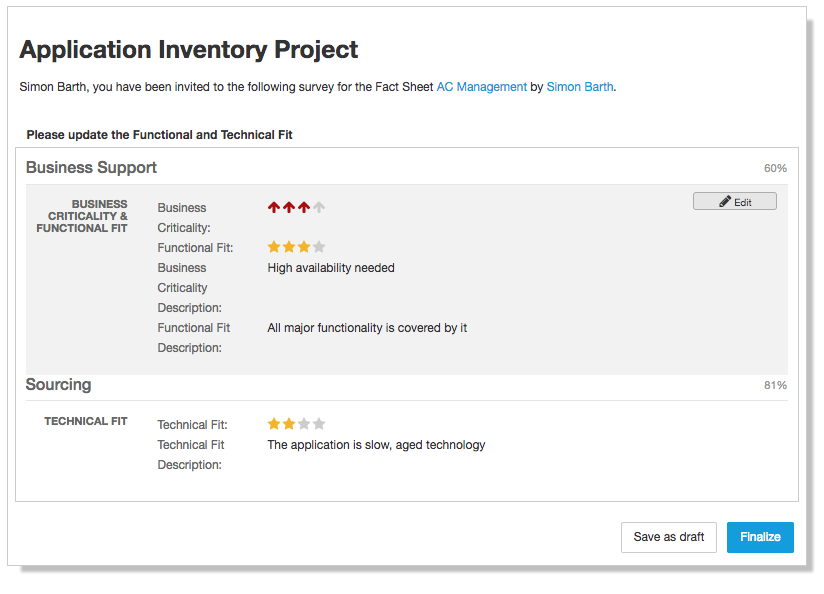Select the TECHNICAL FIT section label
Viewport: 824px width, 594px height.
pyautogui.click(x=85, y=421)
